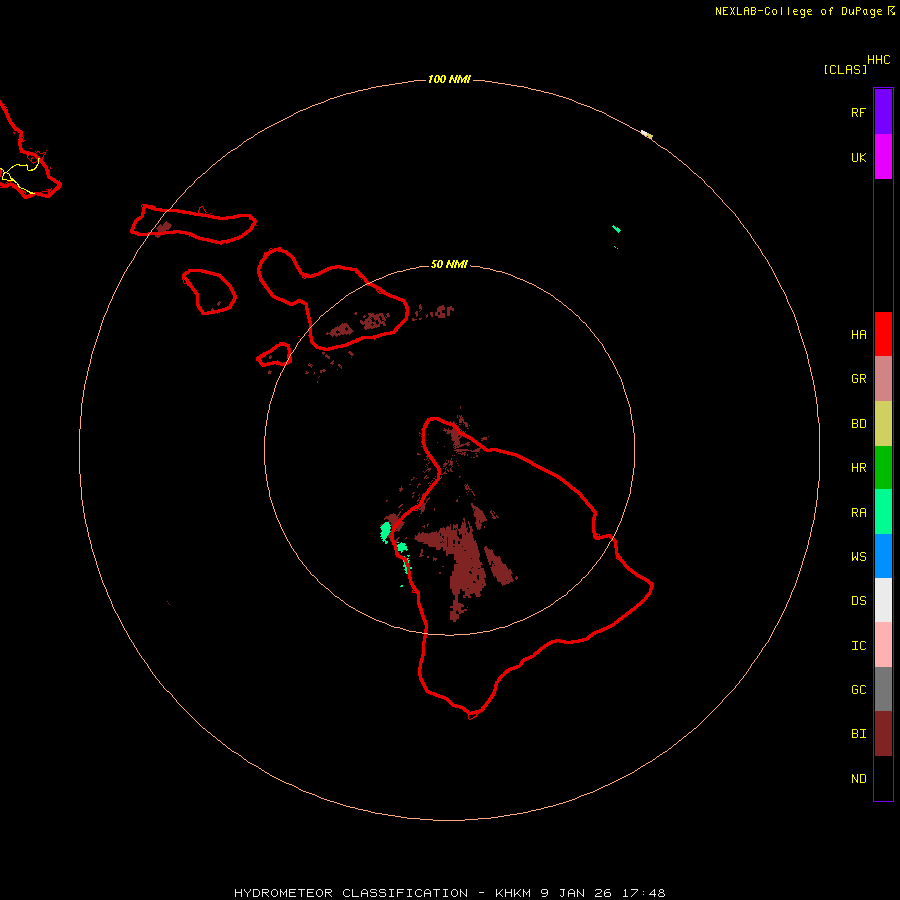900x900 pixels.
Task: Click the 'RF' legend label text
Action: tap(858, 113)
